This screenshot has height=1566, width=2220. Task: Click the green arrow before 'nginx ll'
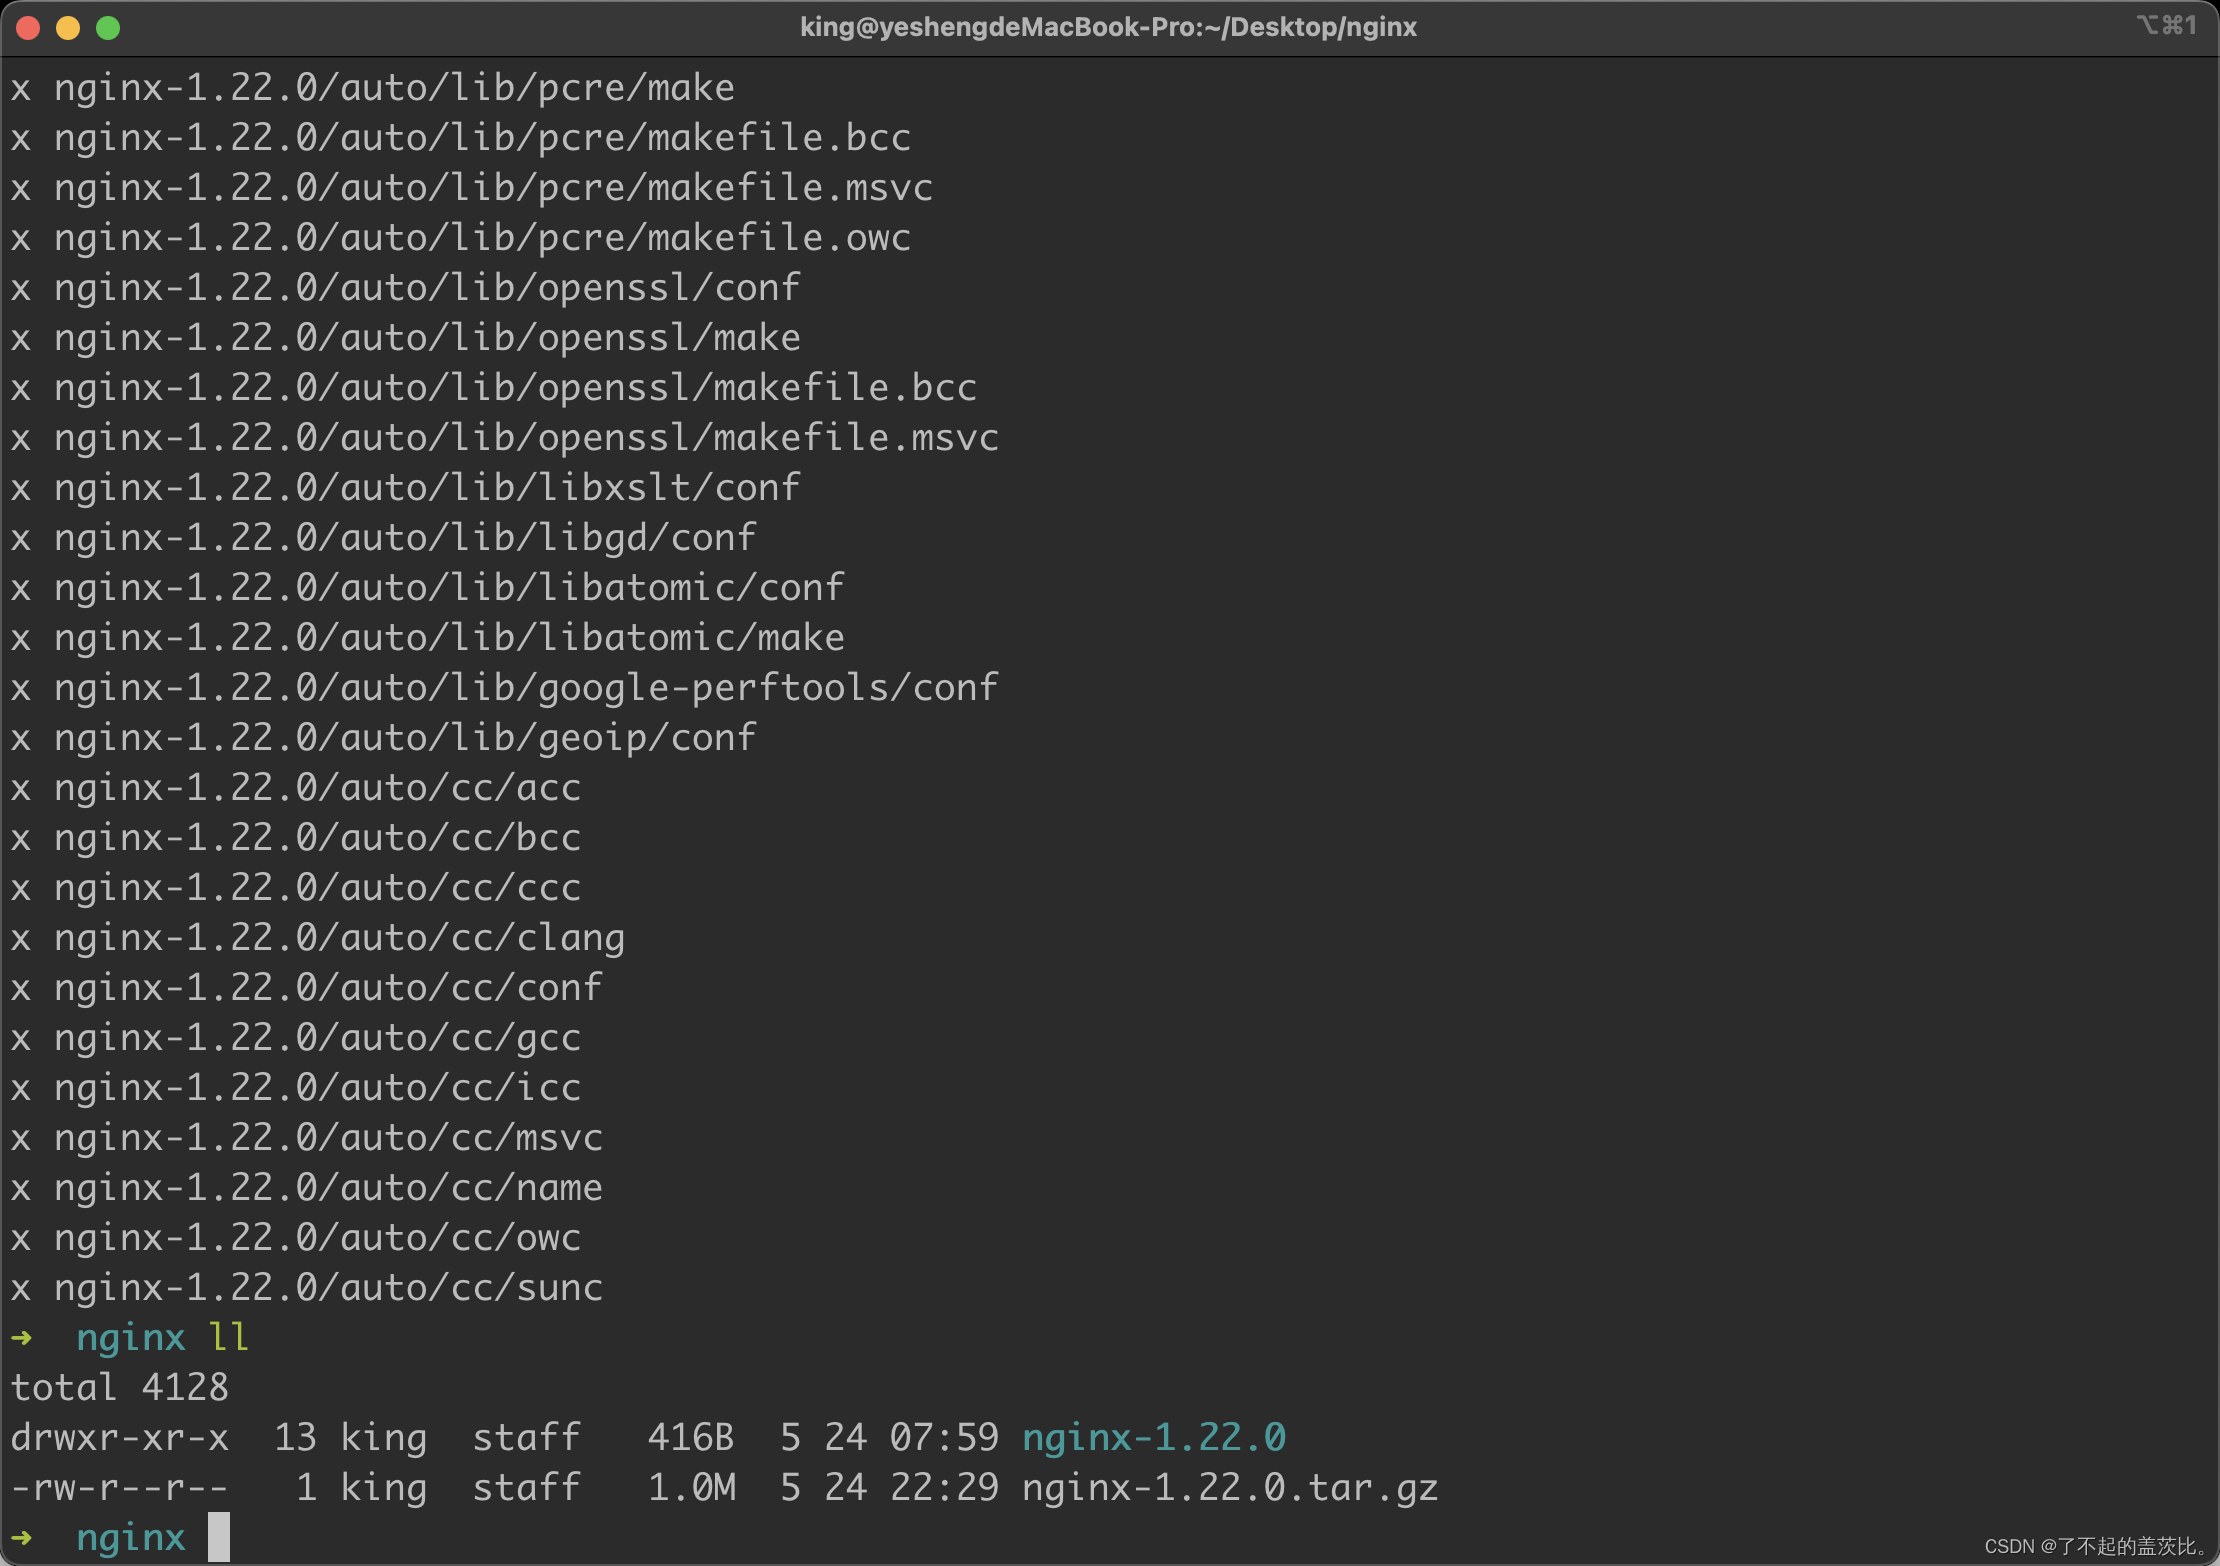[x=22, y=1337]
